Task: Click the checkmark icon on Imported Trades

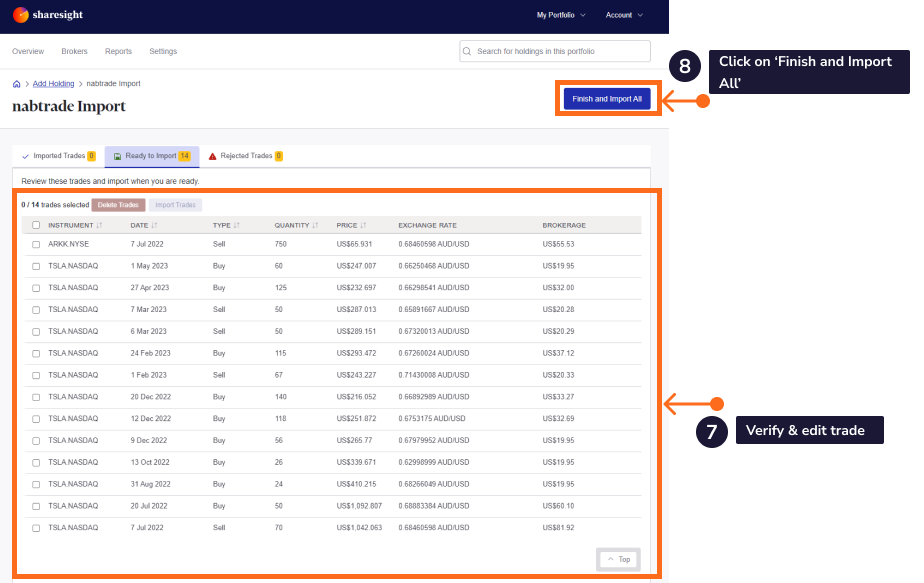Action: [x=25, y=156]
